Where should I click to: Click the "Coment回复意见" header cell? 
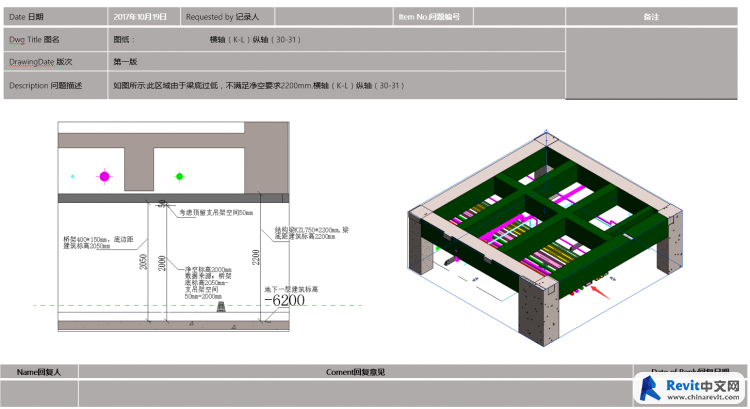pyautogui.click(x=355, y=372)
